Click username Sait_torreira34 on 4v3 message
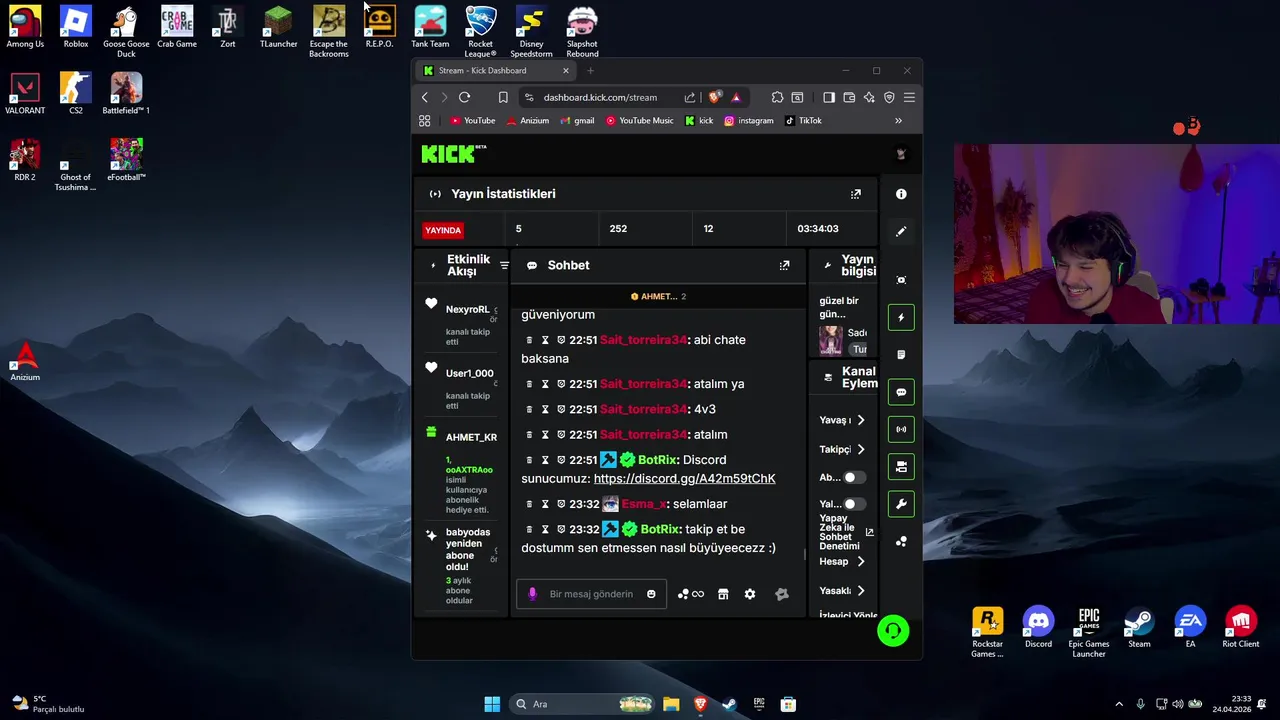 click(x=643, y=409)
